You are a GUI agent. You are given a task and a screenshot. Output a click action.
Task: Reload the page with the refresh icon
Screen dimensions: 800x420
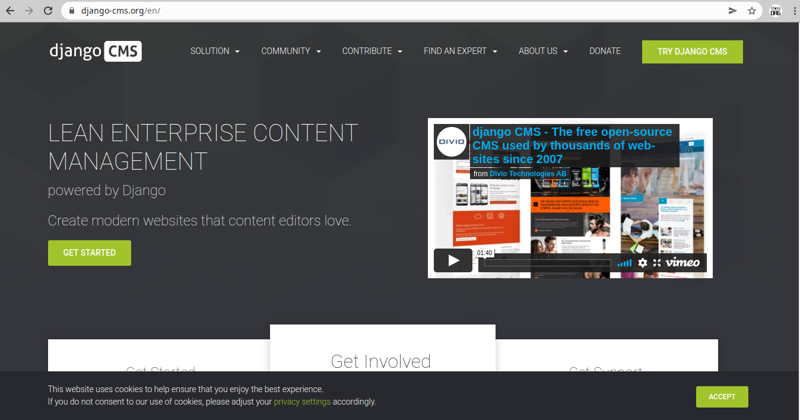(x=48, y=11)
